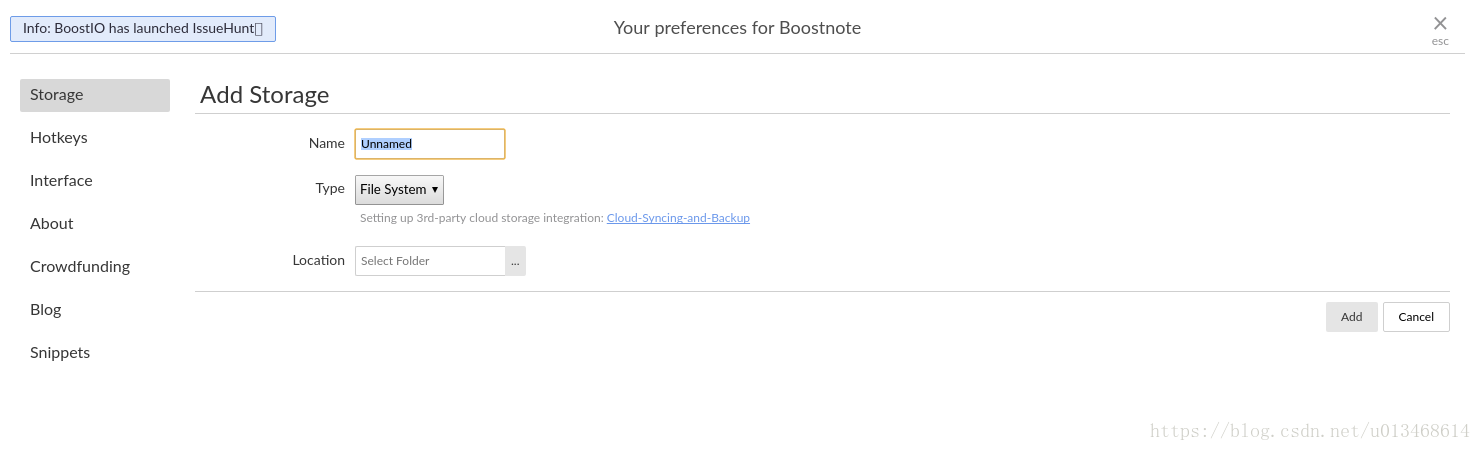
Task: Click the external link icon in Info banner
Action: click(259, 29)
